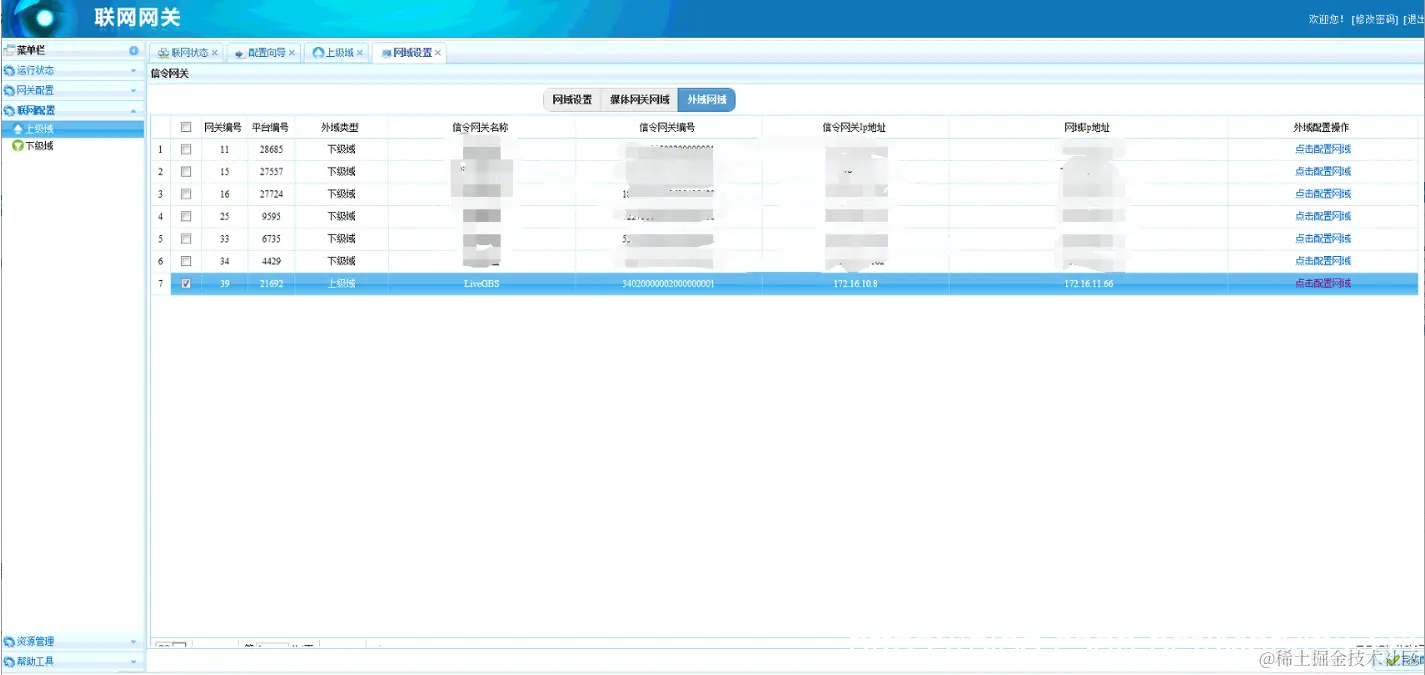Click the 帮助工具 section icon
Viewport: 1425px width, 675px height.
(9, 662)
